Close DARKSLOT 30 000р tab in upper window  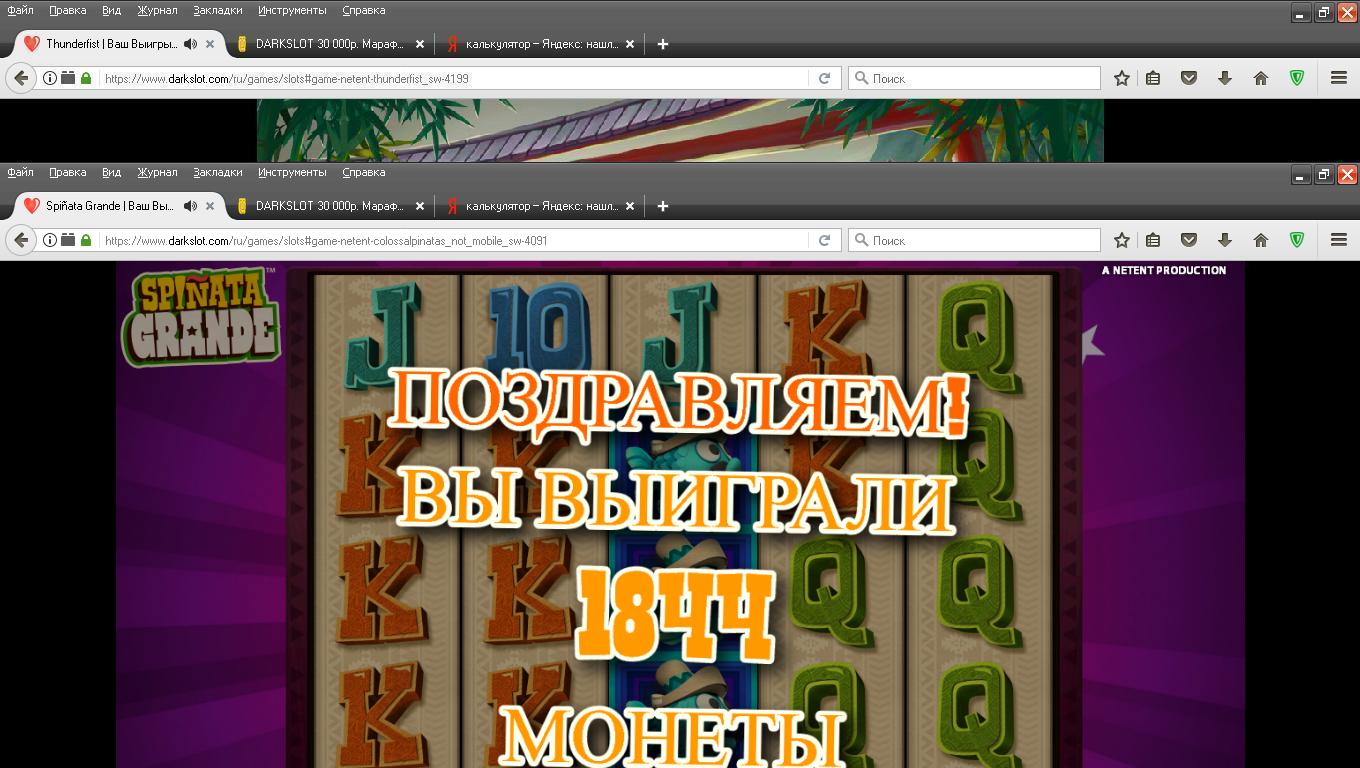click(x=420, y=44)
